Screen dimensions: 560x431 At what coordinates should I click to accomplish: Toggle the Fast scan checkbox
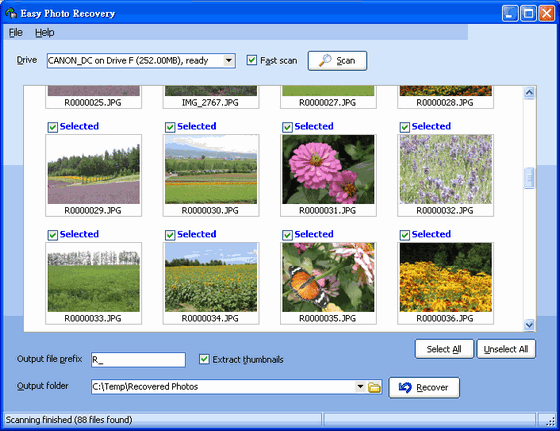point(251,60)
